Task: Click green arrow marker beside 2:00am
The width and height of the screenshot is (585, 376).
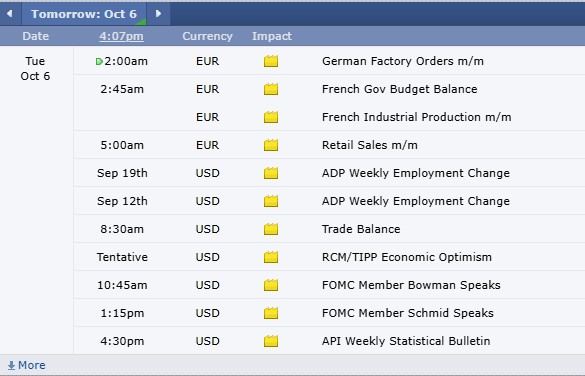Action: 99,62
